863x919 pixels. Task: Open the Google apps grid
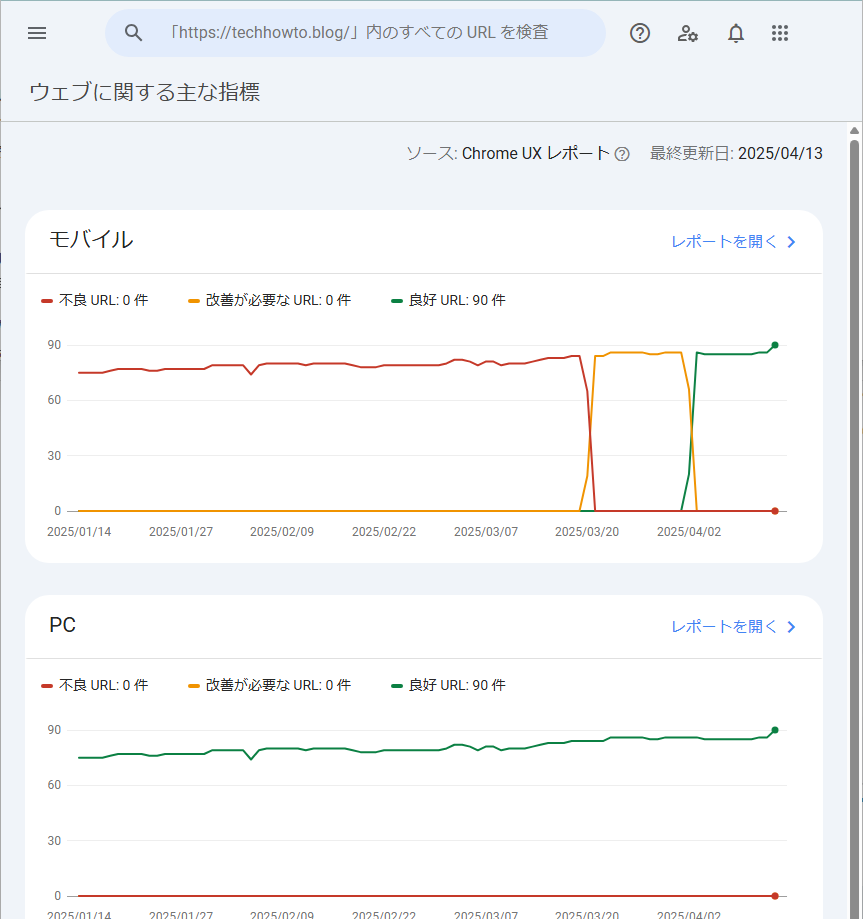pos(780,33)
